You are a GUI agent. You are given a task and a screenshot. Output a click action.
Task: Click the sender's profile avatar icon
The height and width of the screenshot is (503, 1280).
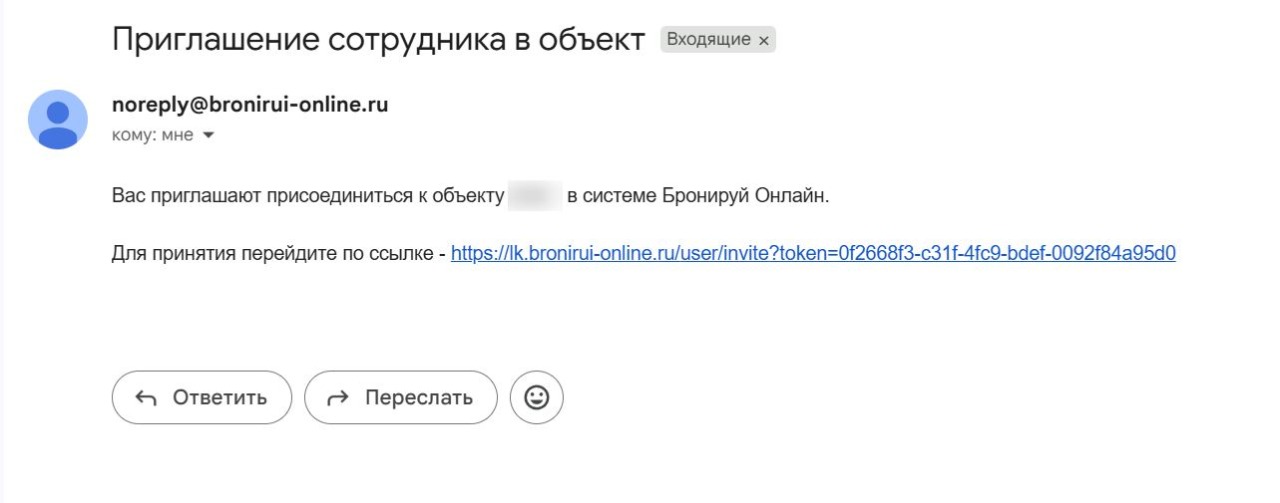[57, 119]
